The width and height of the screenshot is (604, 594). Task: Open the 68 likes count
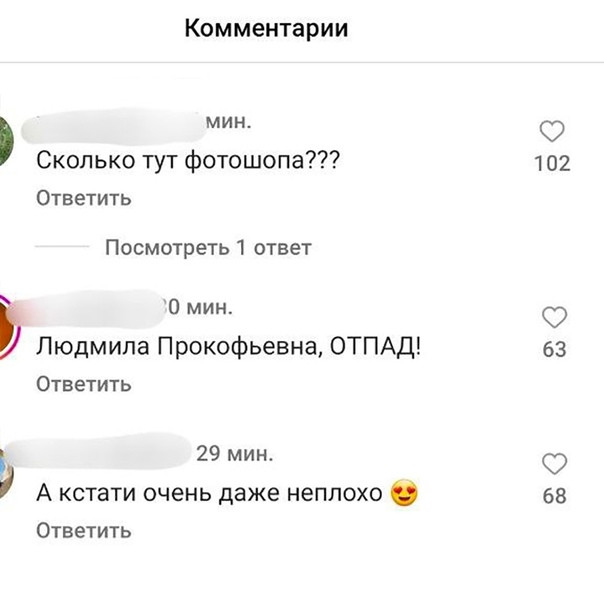pyautogui.click(x=554, y=496)
